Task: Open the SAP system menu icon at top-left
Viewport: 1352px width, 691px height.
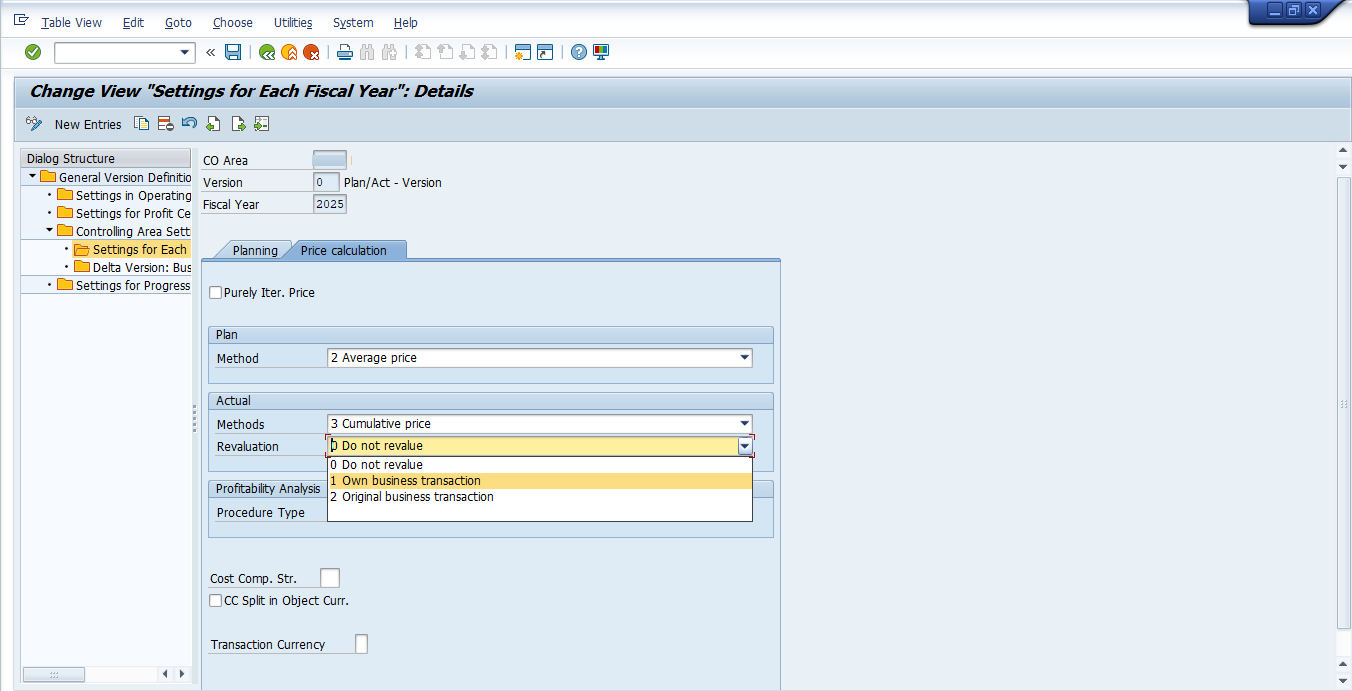Action: pyautogui.click(x=21, y=21)
